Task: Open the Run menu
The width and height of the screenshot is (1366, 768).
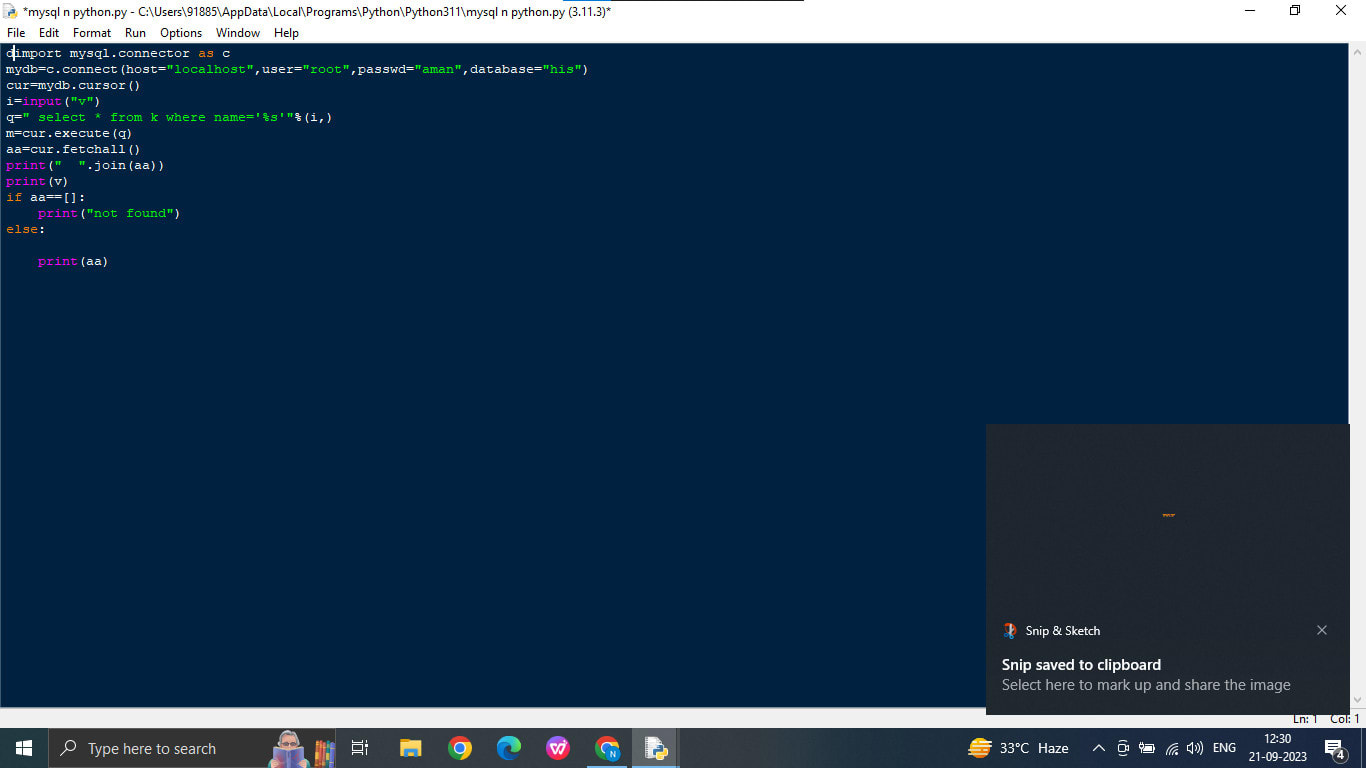Action: coord(135,33)
